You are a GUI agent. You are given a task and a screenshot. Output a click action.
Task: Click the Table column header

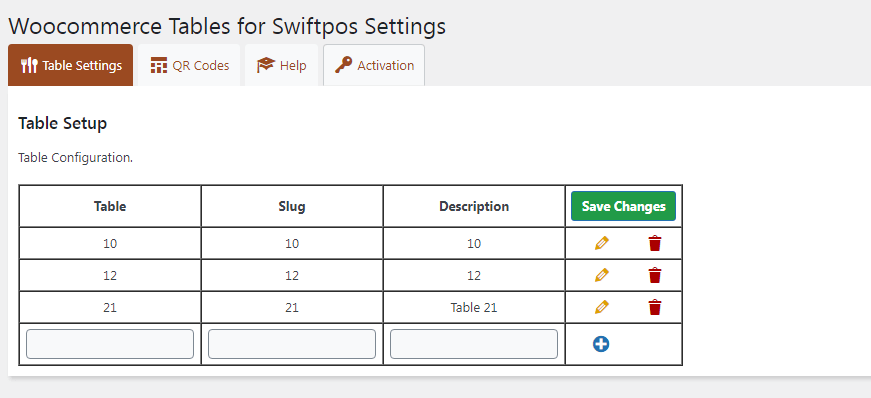click(110, 206)
